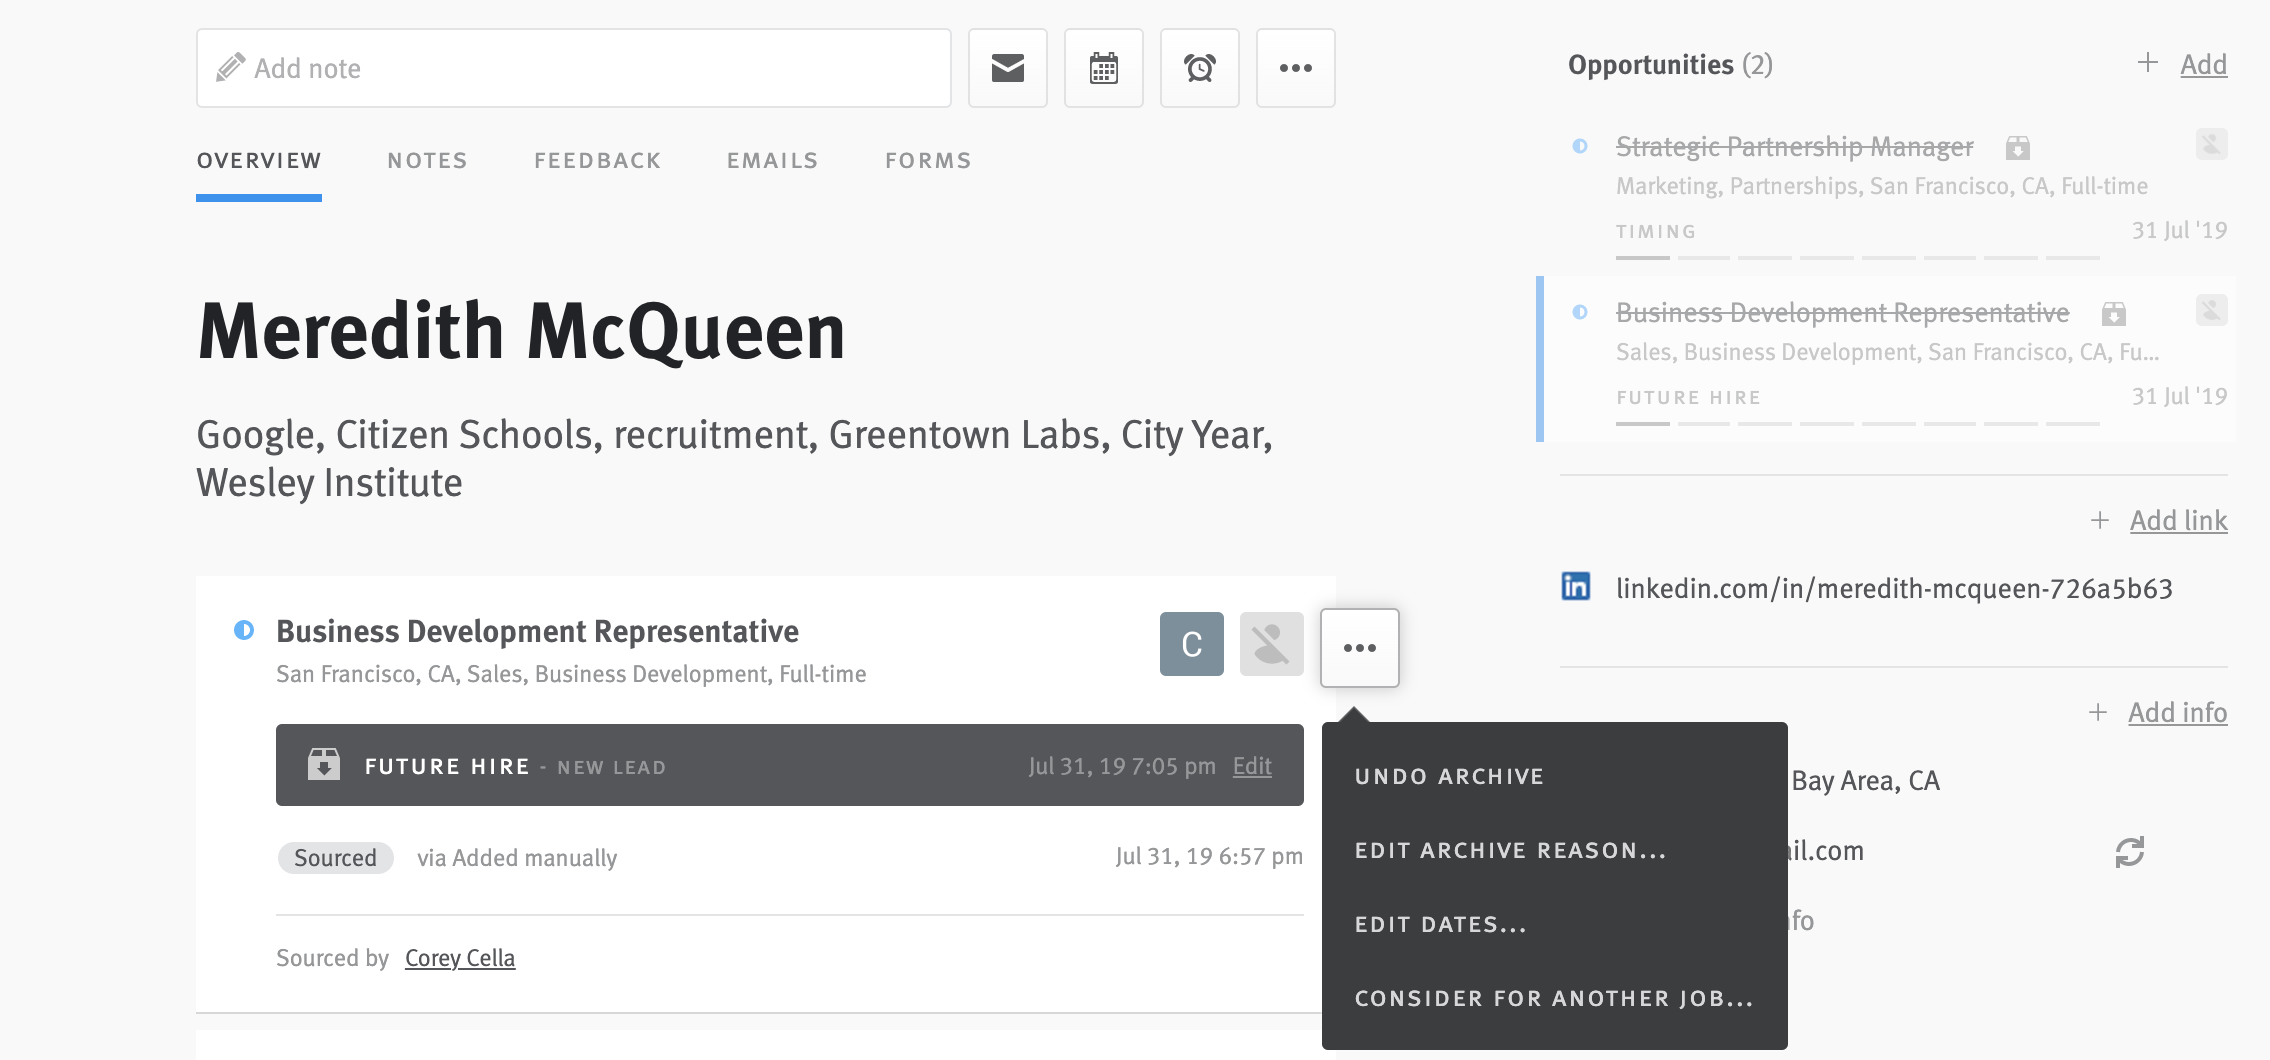Click the Add link option
Viewport: 2270px width, 1060px height.
pos(2180,520)
